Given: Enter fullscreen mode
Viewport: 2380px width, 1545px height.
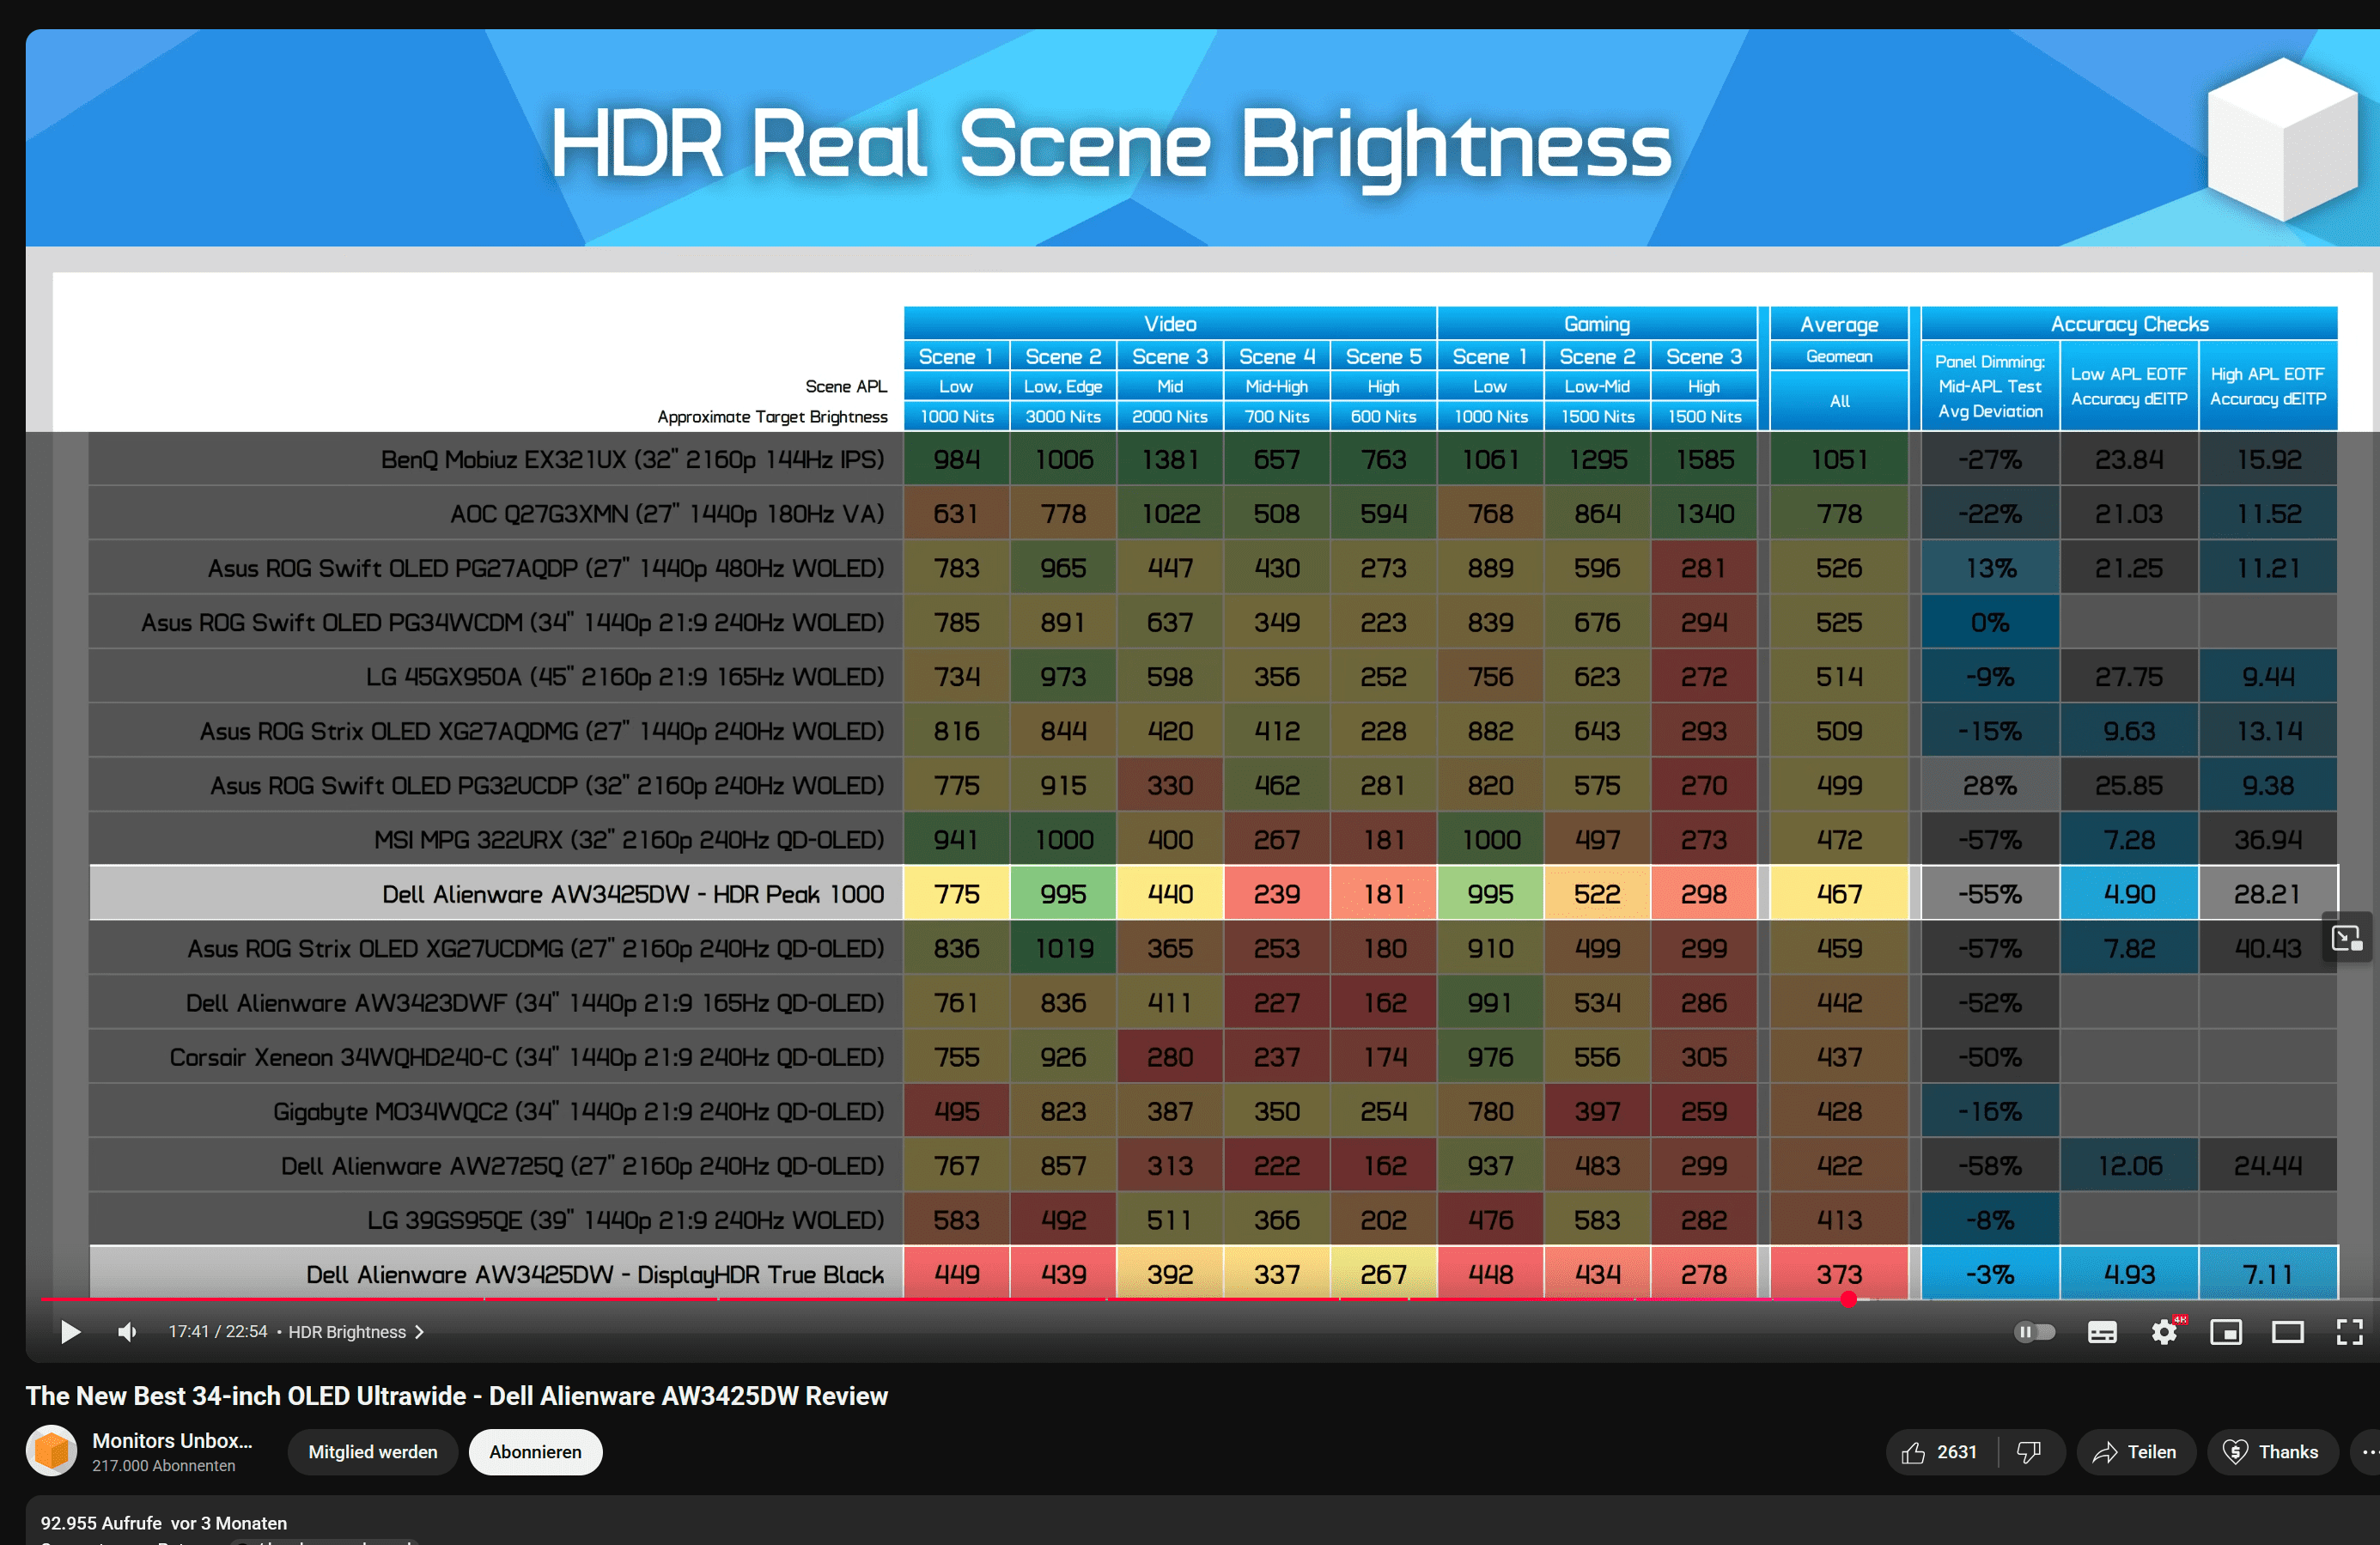Looking at the screenshot, I should 2349,1331.
